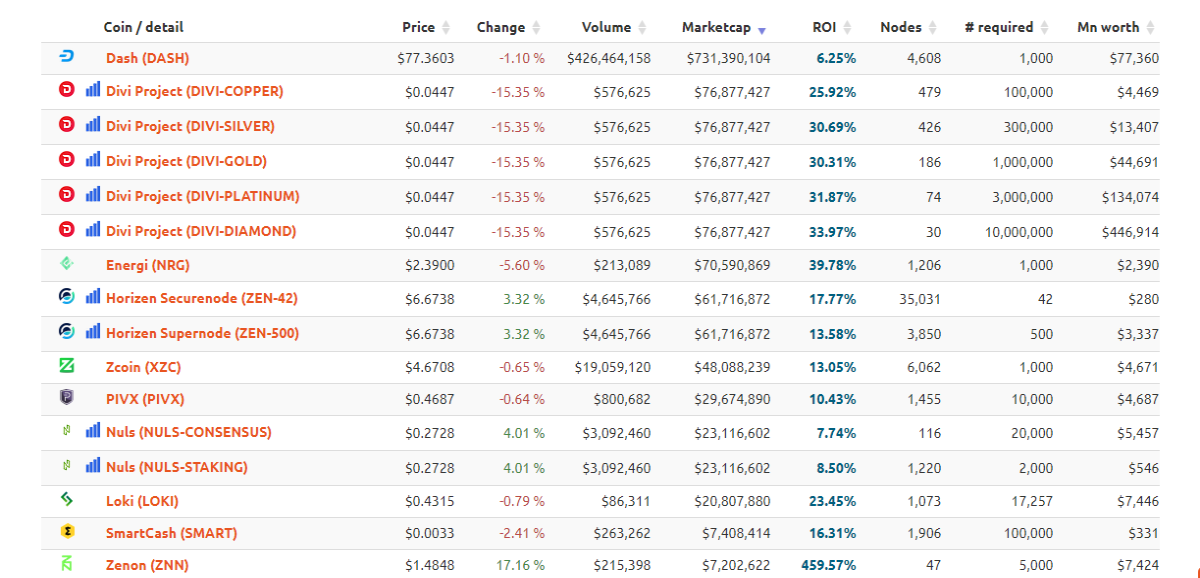Open Horizen Supernode (ZEN-500) link
The image size is (1200, 578).
pyautogui.click(x=202, y=333)
